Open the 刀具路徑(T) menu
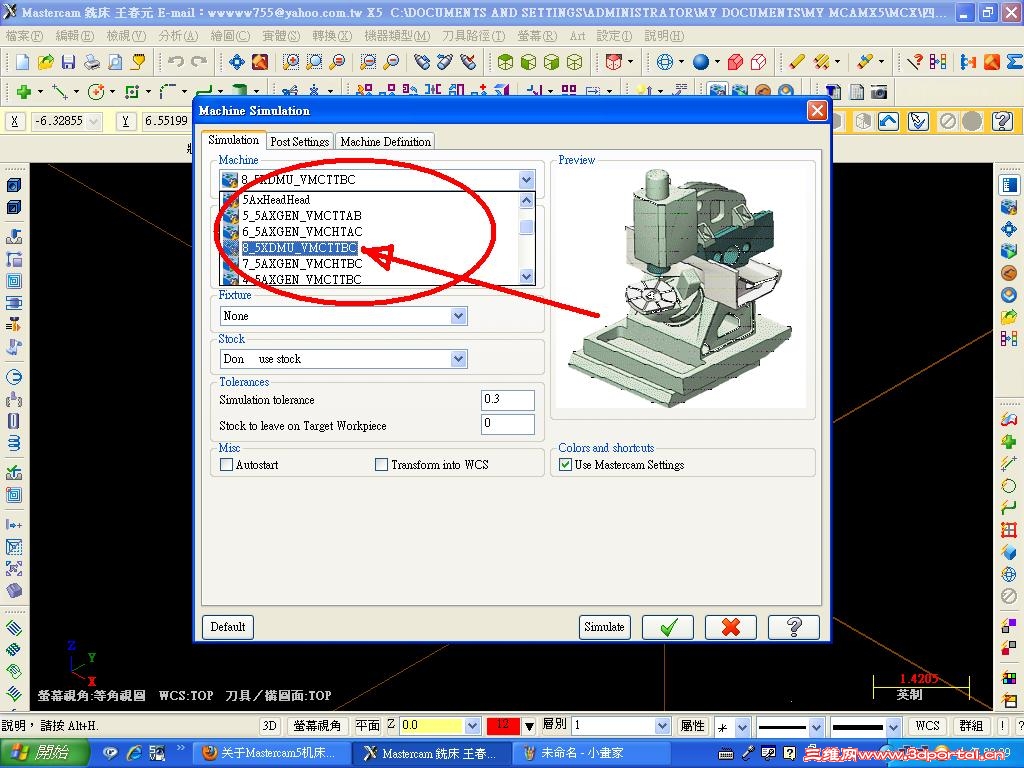The height and width of the screenshot is (768, 1024). (x=473, y=36)
